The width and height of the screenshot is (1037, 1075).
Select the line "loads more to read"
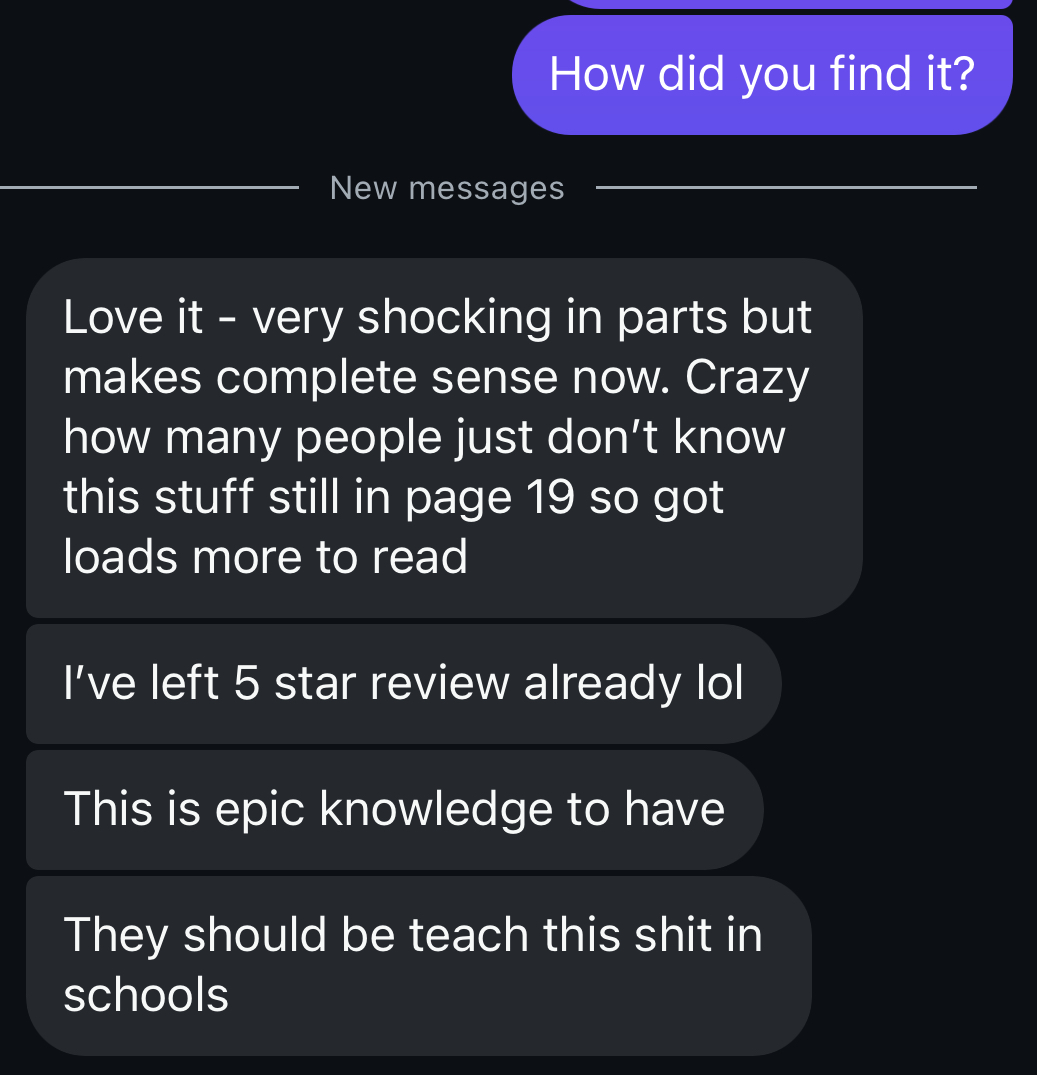pos(265,557)
